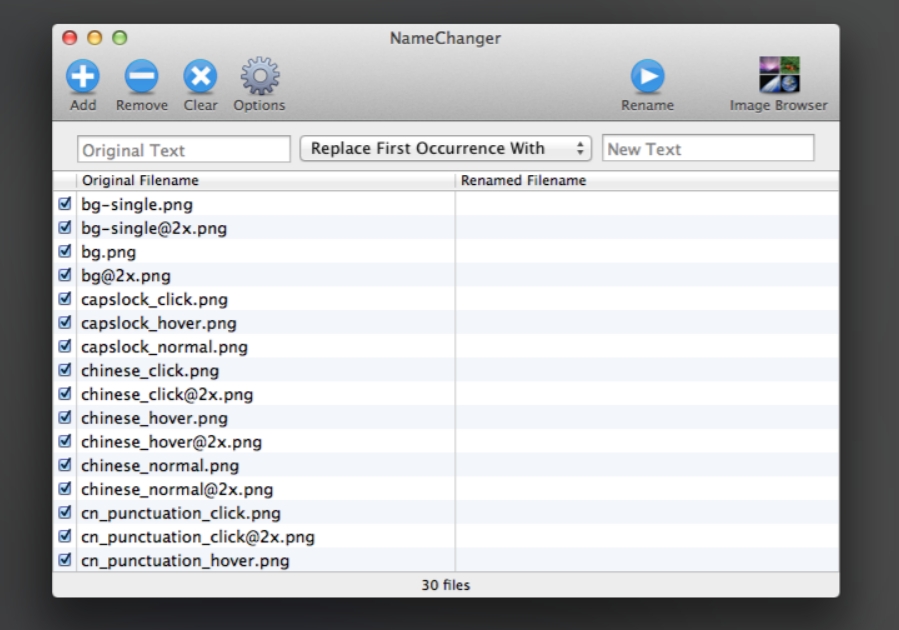Select the bg-single.png filename
This screenshot has height=630, width=899.
click(x=137, y=205)
